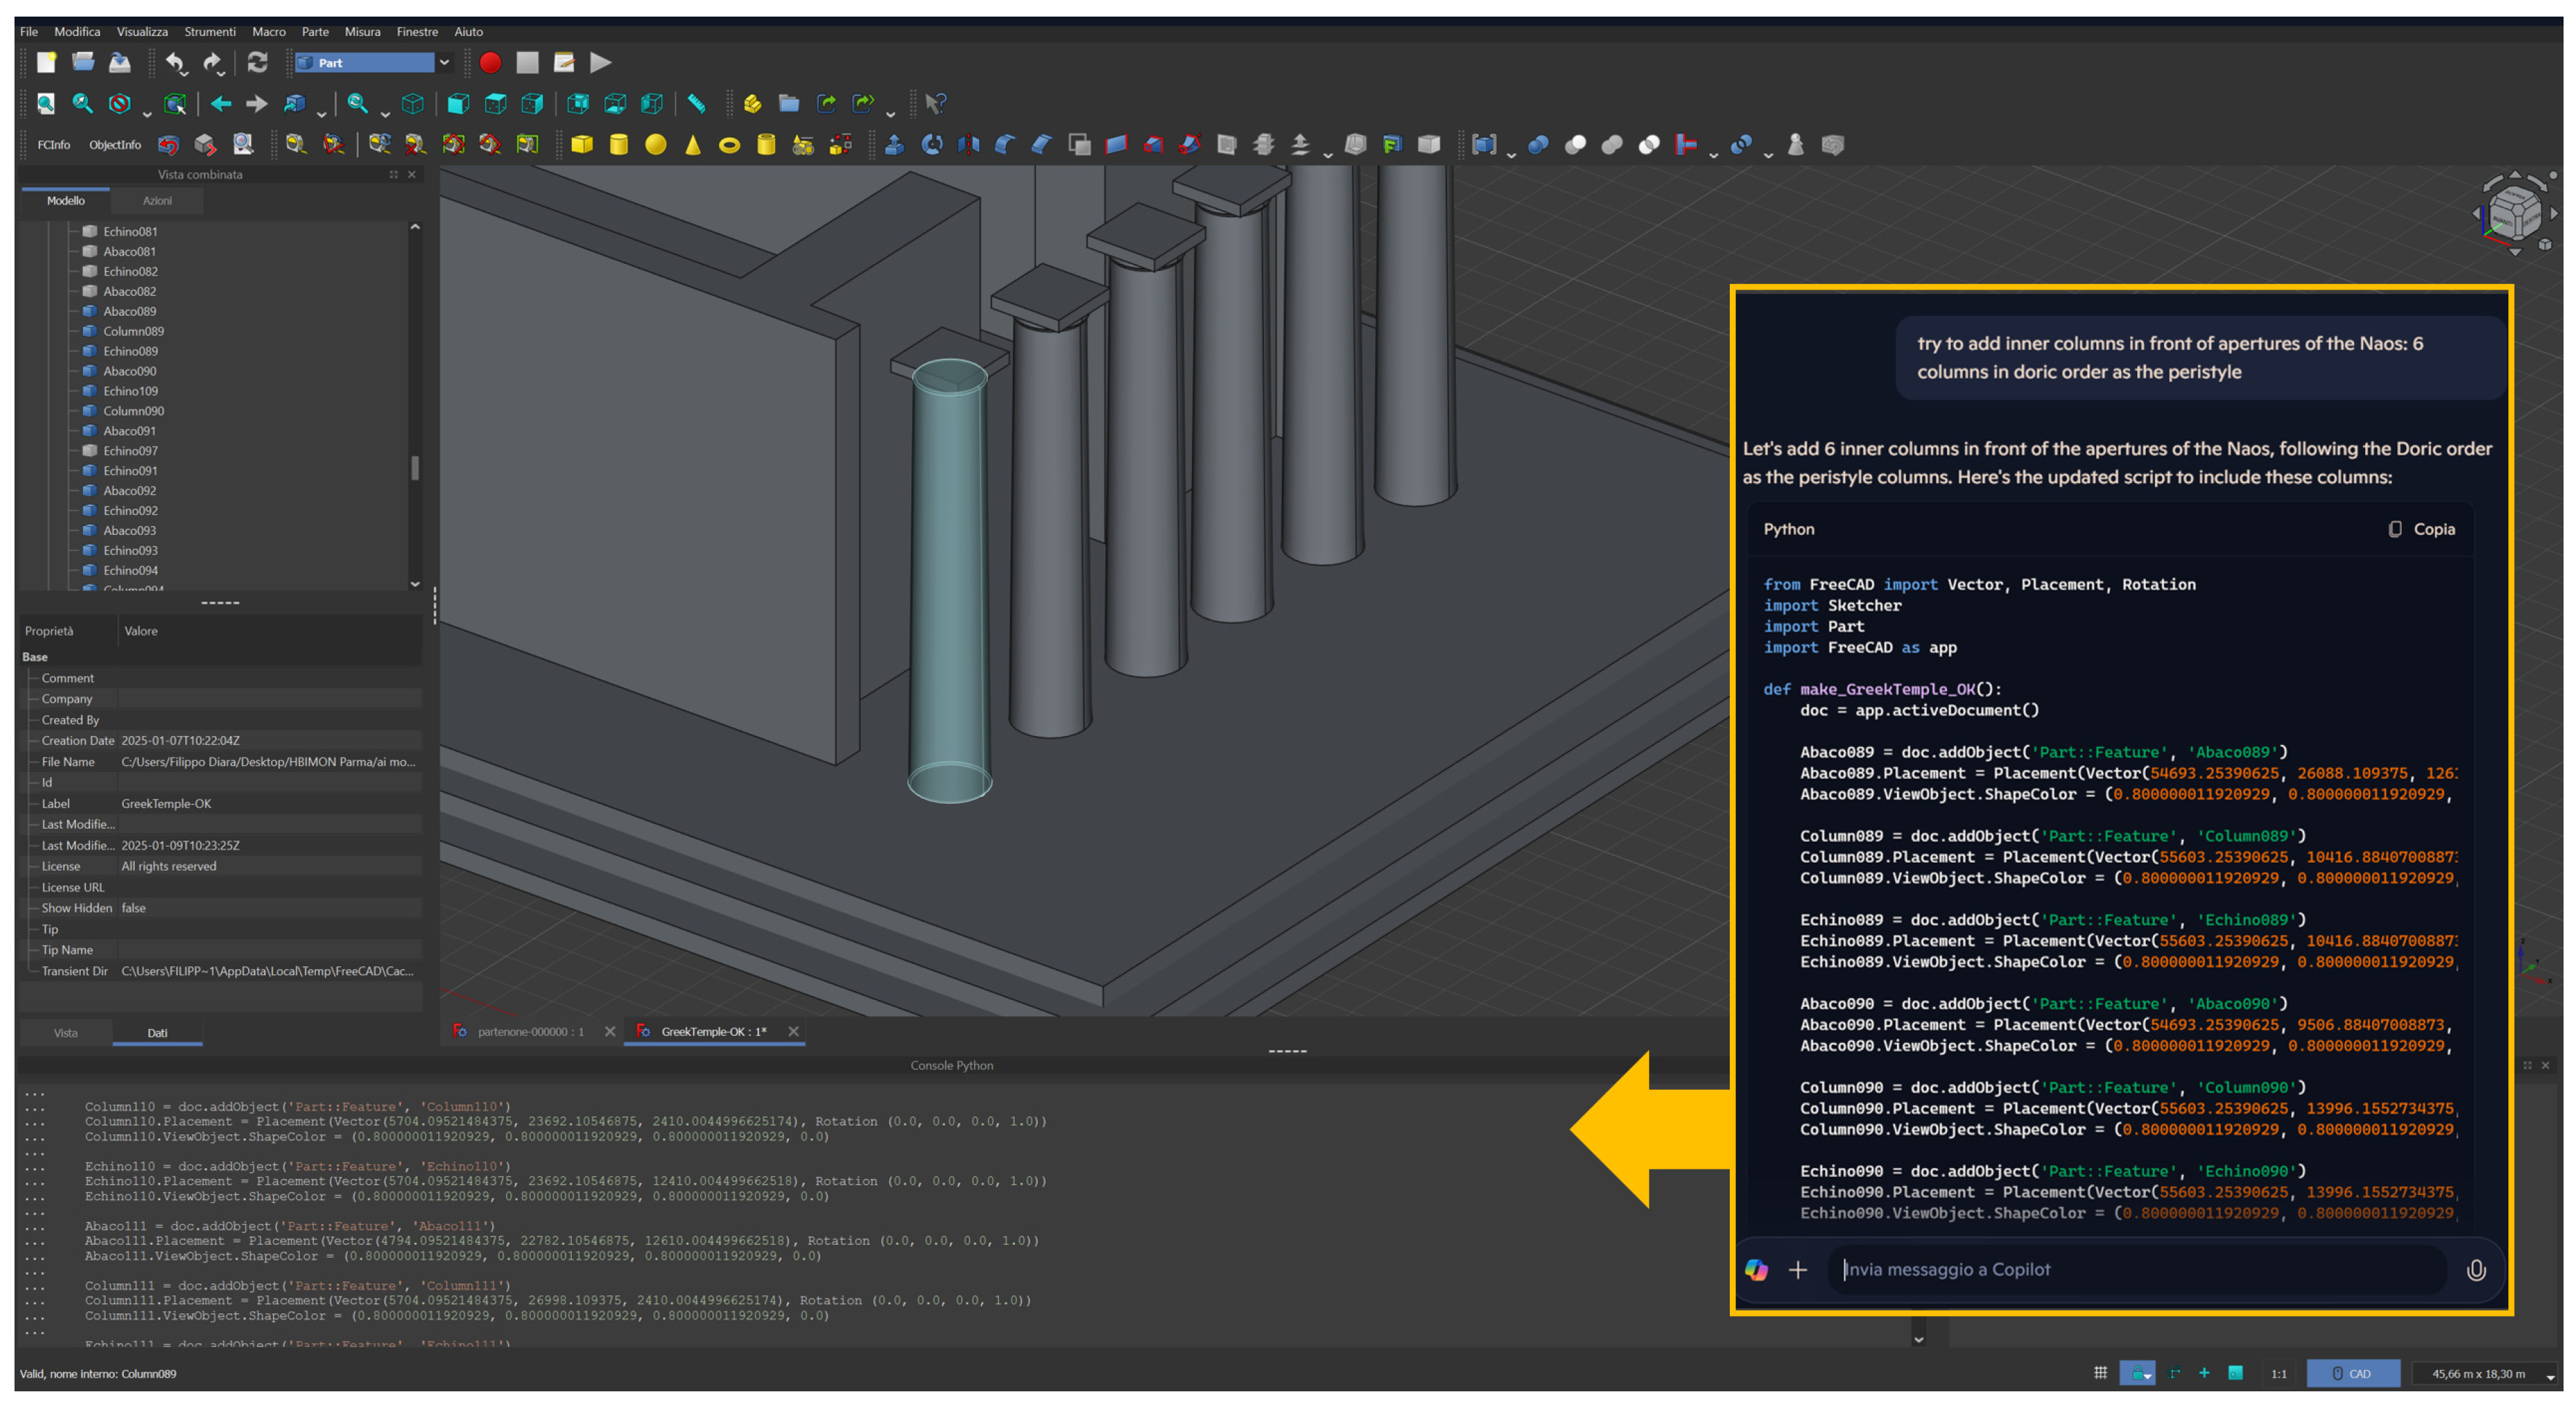Click the refresh recompute icon

coord(257,62)
